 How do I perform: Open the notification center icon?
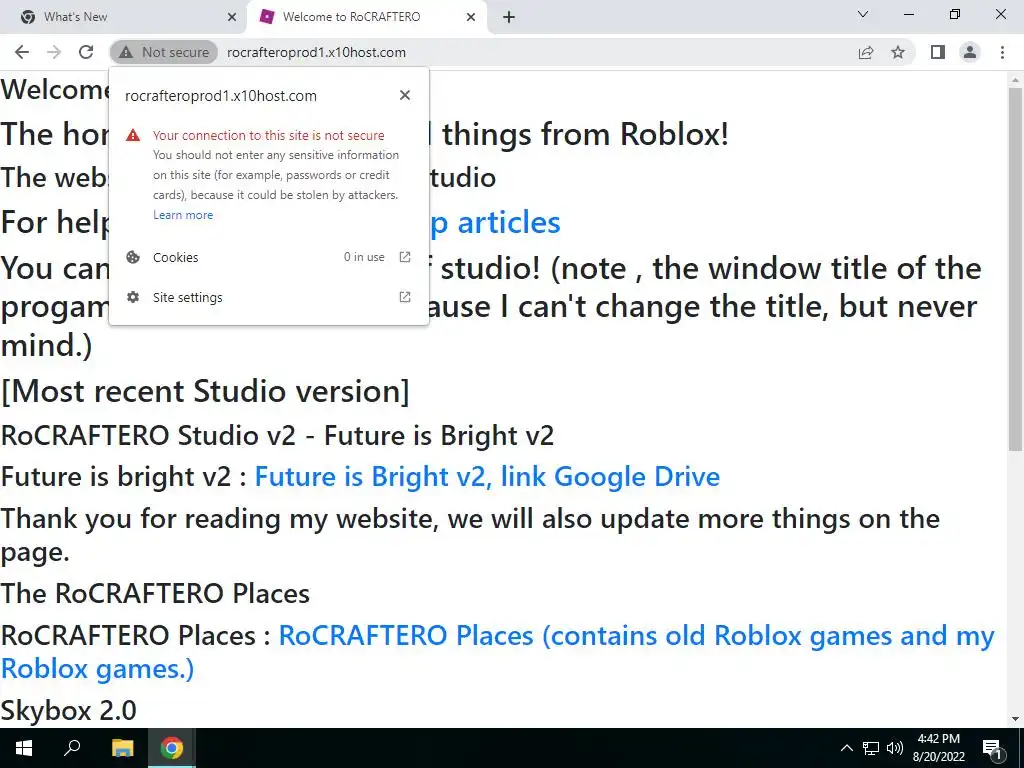[993, 748]
